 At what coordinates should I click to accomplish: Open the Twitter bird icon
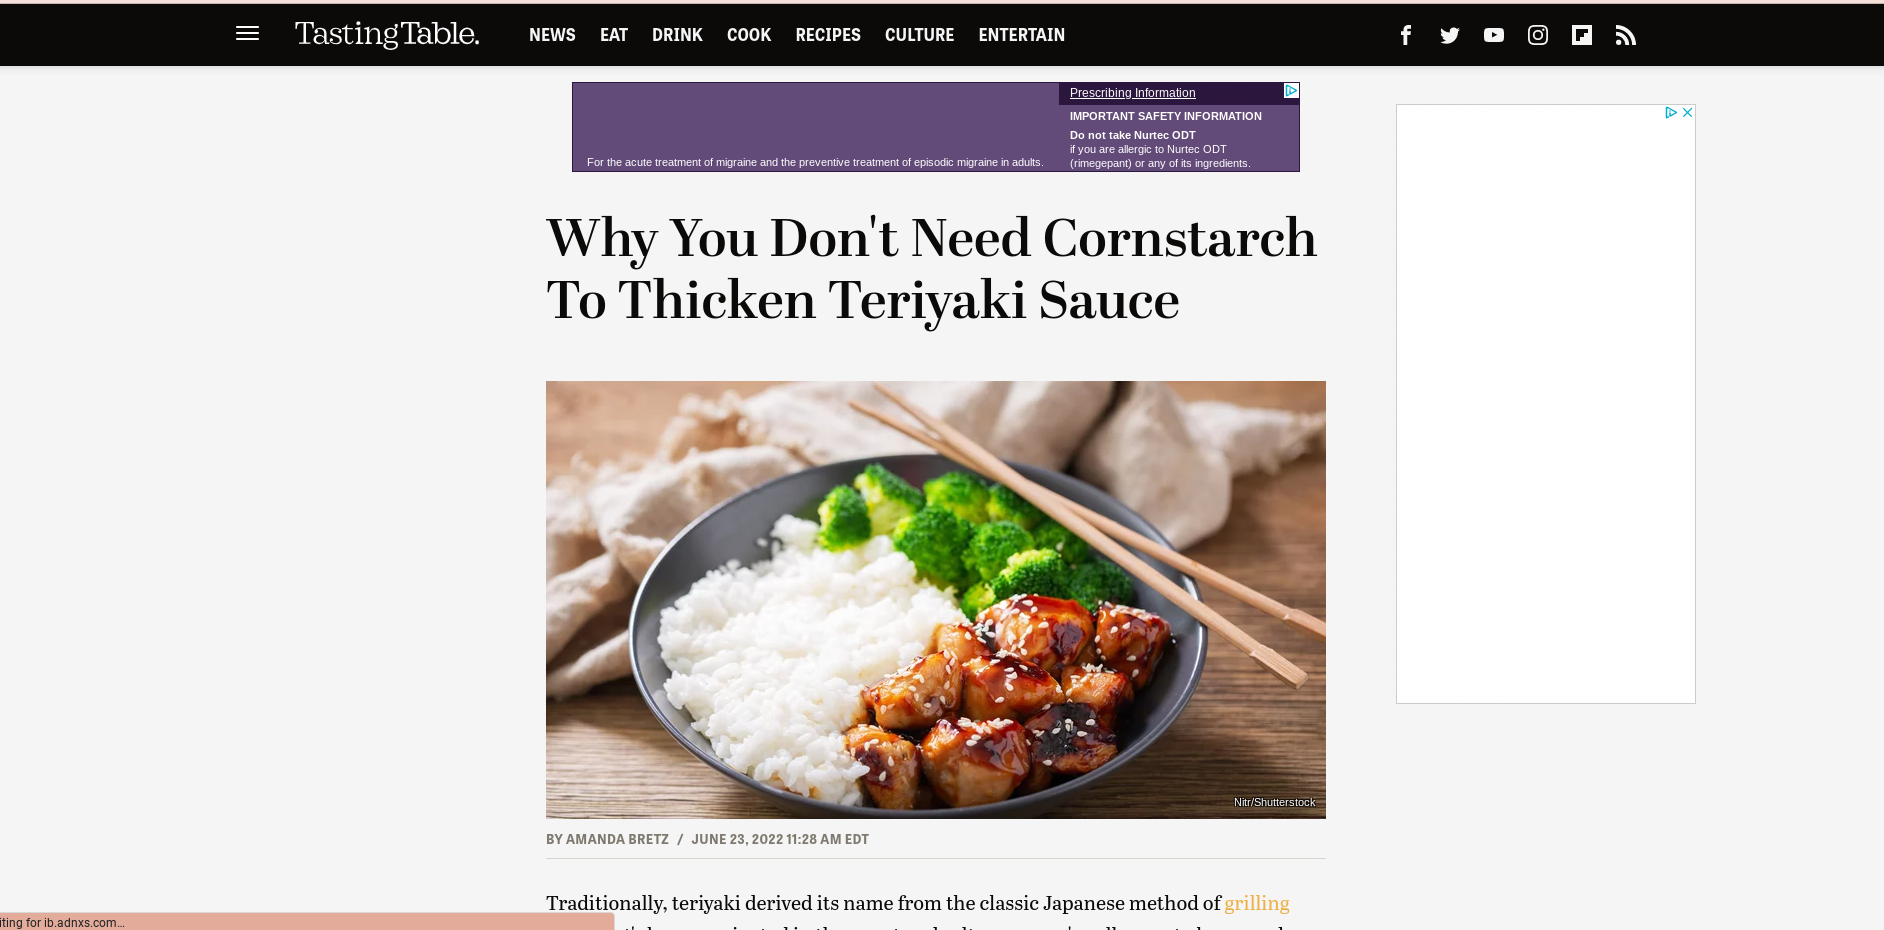click(x=1449, y=35)
